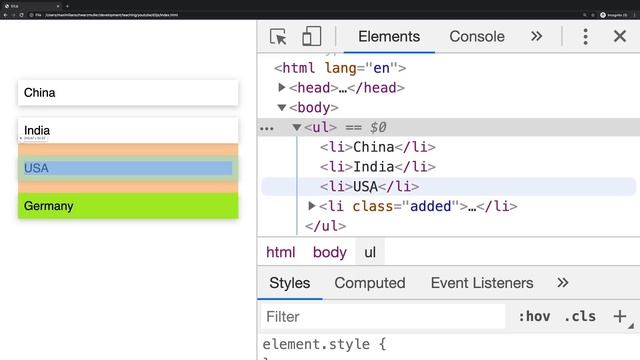The image size is (640, 360).
Task: Open the browser's three-dot menu
Action: (x=635, y=15)
